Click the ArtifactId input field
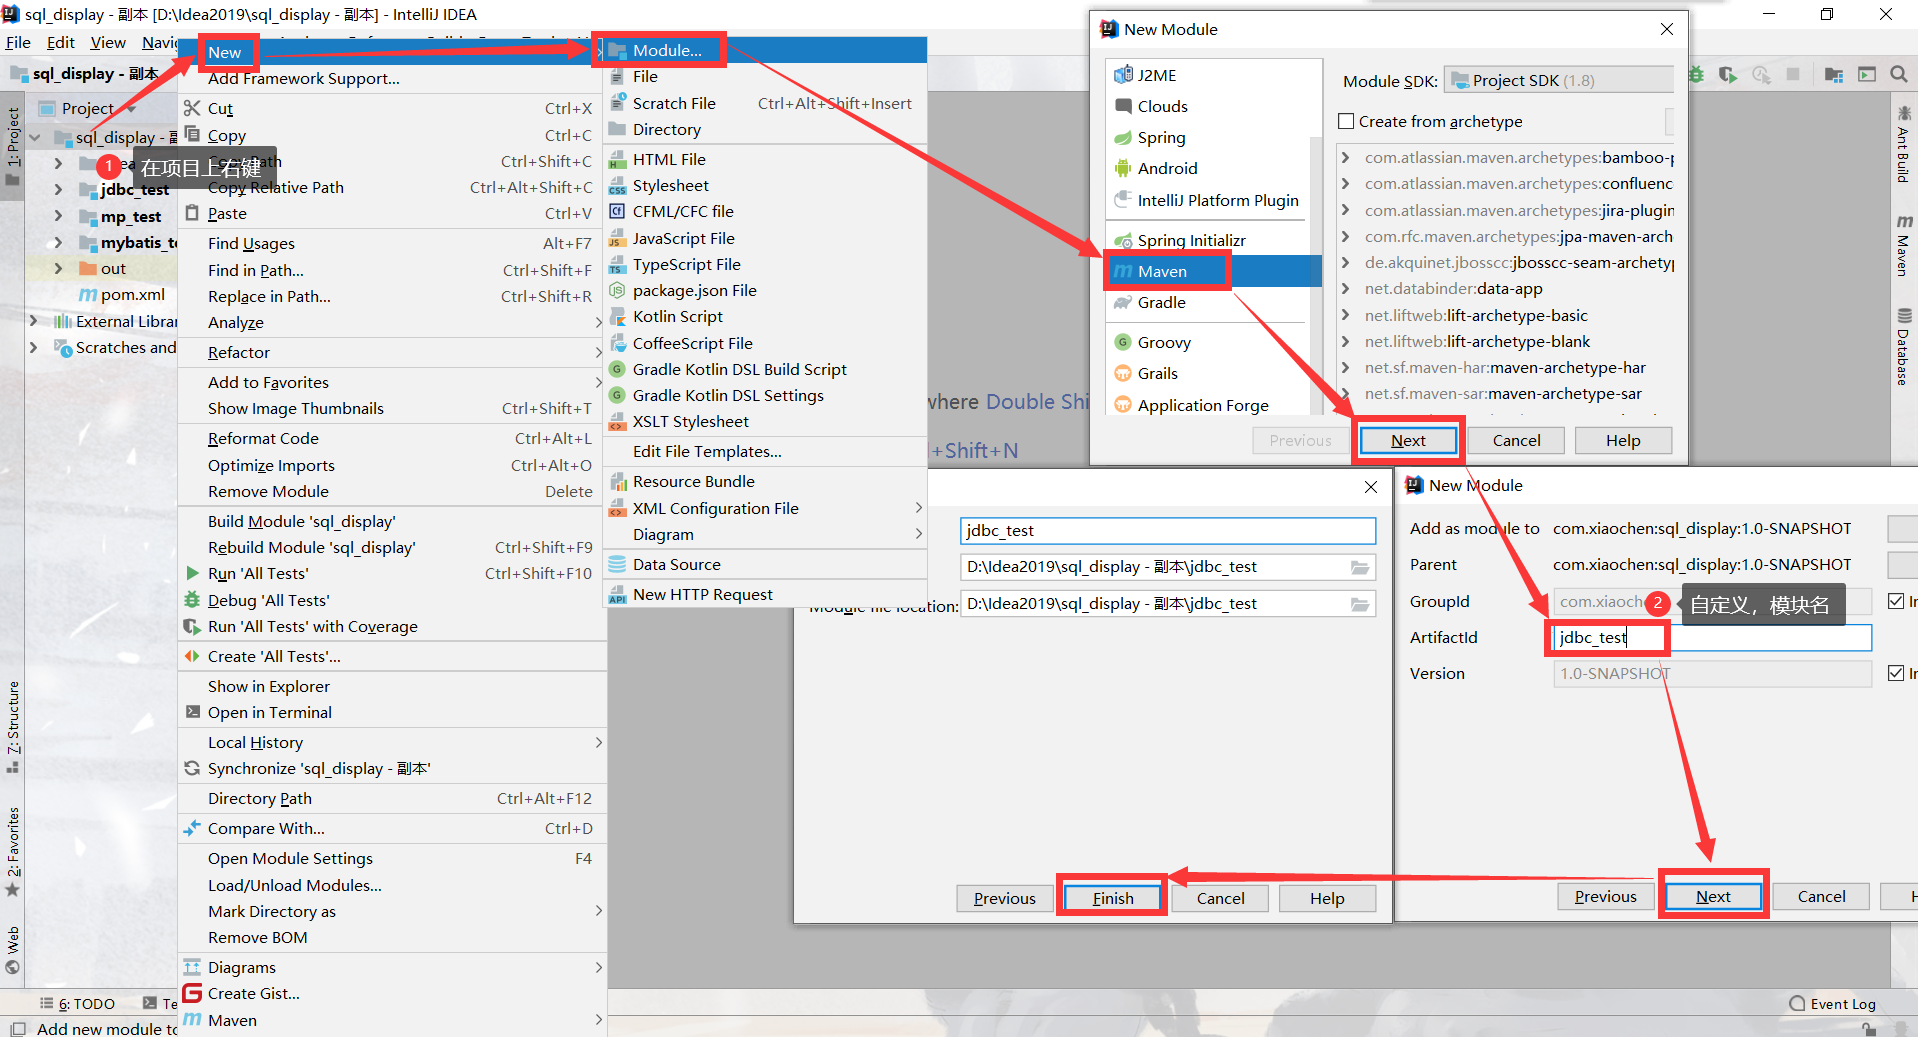This screenshot has width=1918, height=1037. 1712,637
